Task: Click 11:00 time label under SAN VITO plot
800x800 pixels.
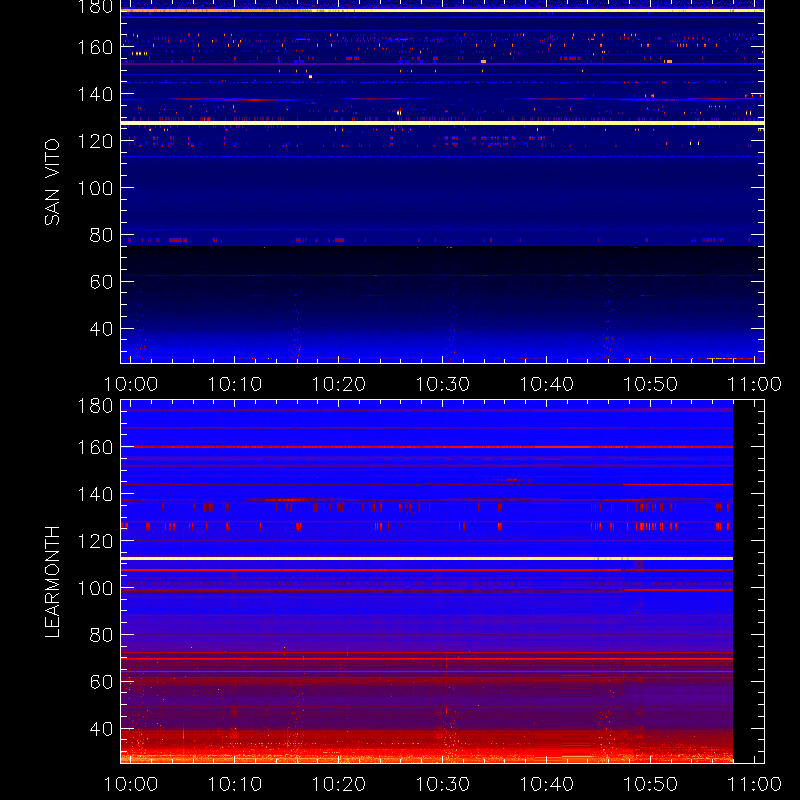Action: (755, 384)
